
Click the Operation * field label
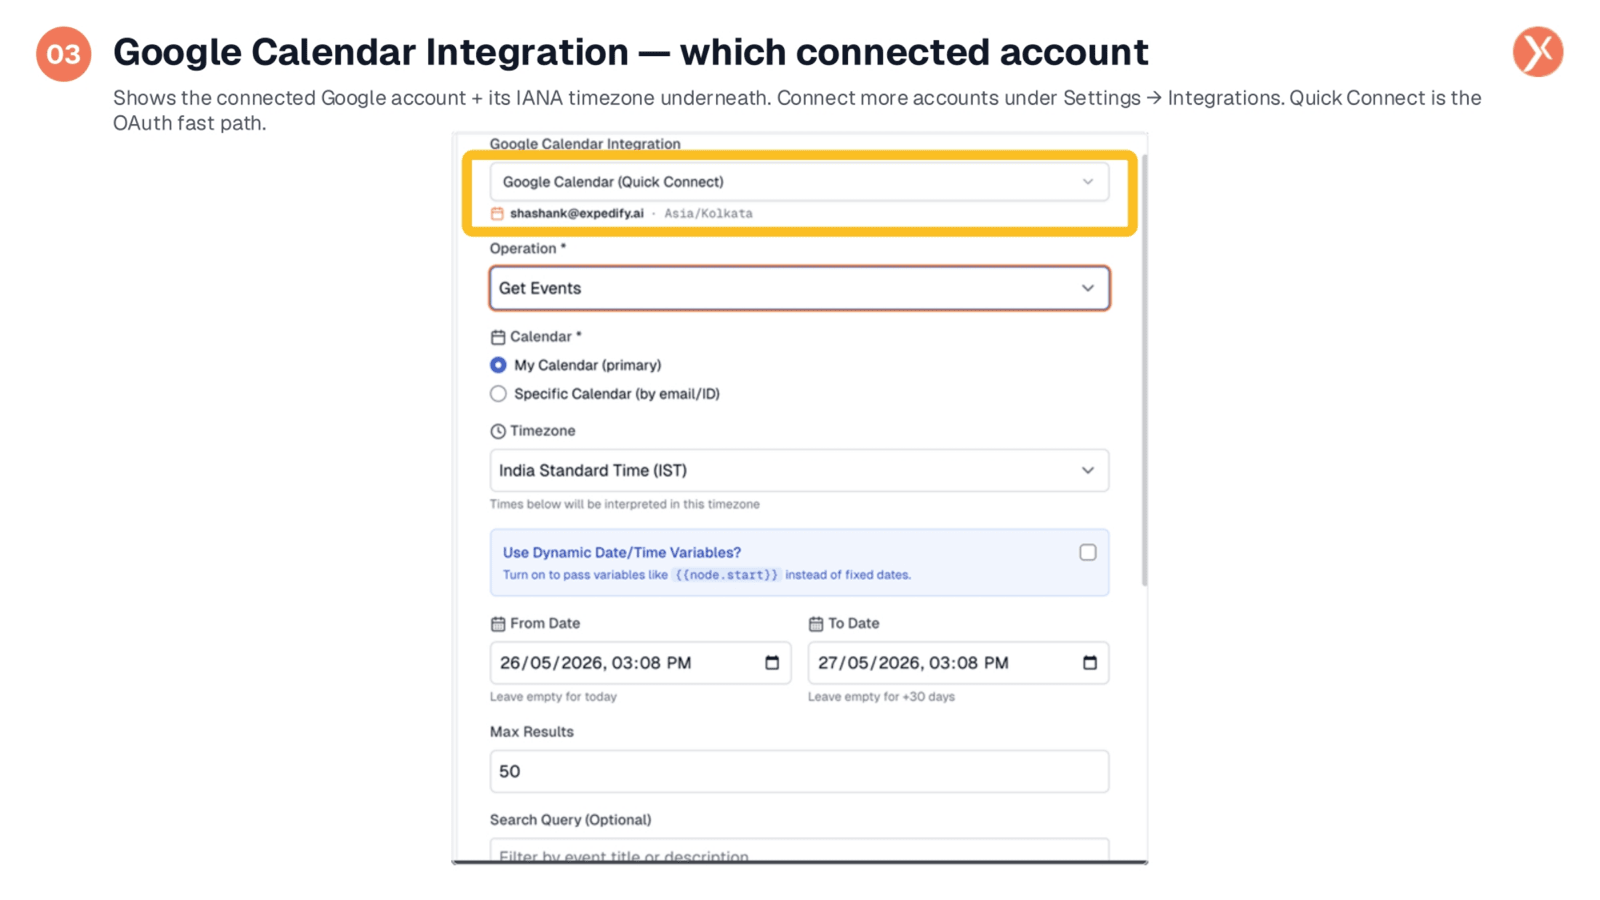[x=528, y=248]
